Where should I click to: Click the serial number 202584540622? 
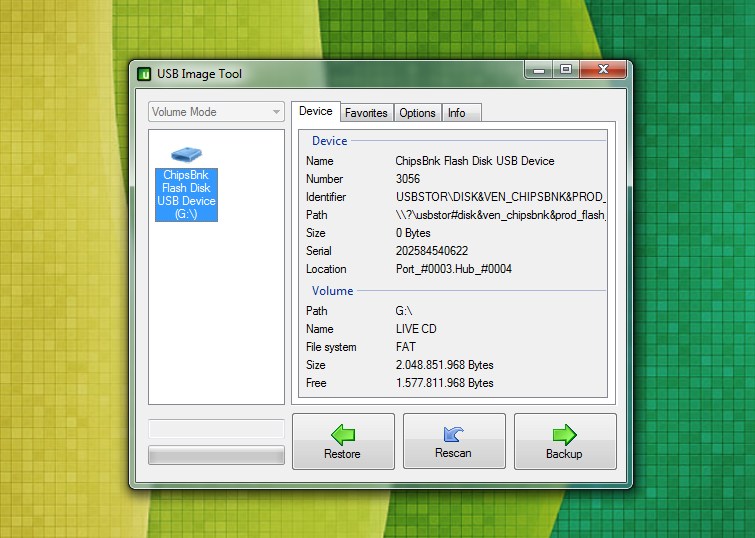[x=432, y=251]
